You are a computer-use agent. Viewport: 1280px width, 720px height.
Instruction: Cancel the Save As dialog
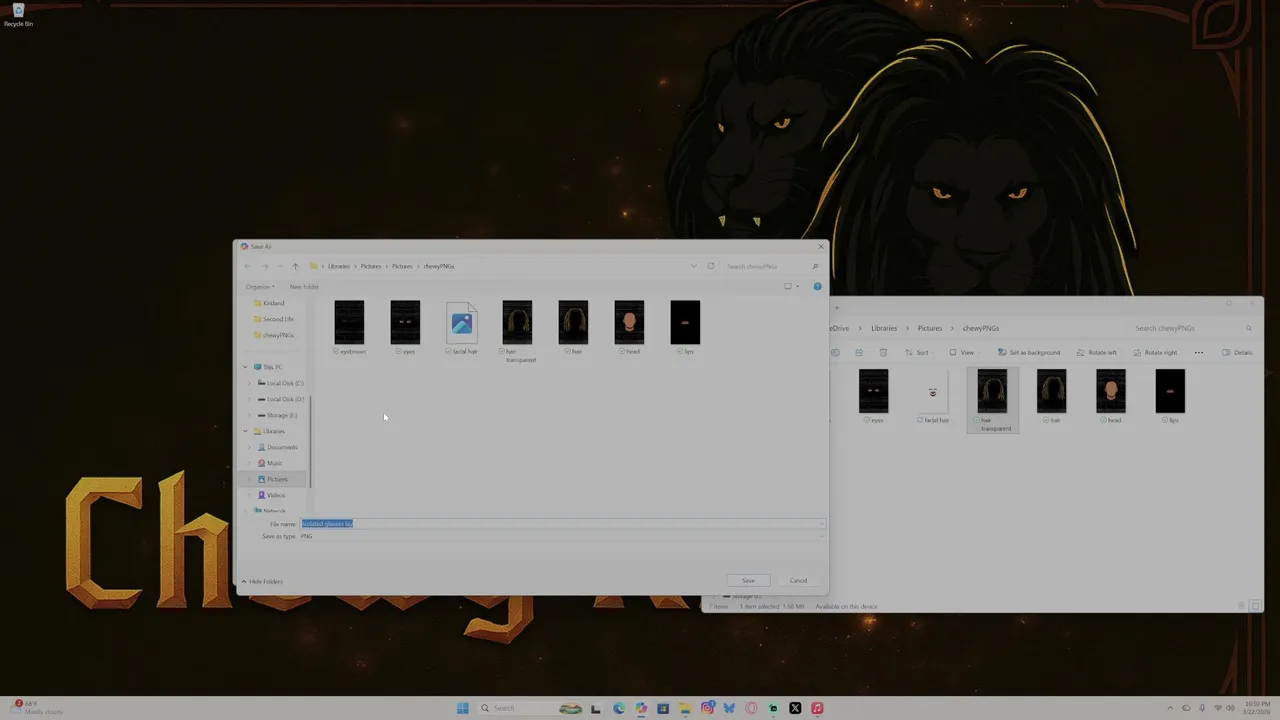[x=798, y=581]
